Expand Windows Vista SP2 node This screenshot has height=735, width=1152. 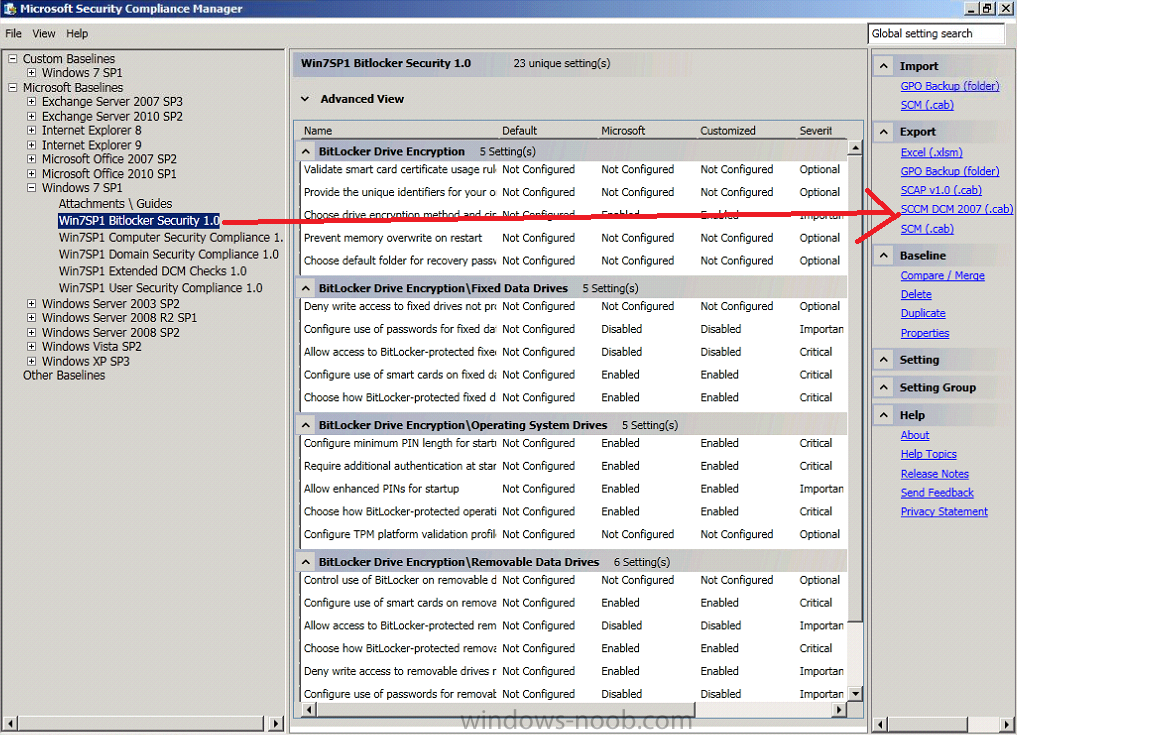click(x=32, y=346)
